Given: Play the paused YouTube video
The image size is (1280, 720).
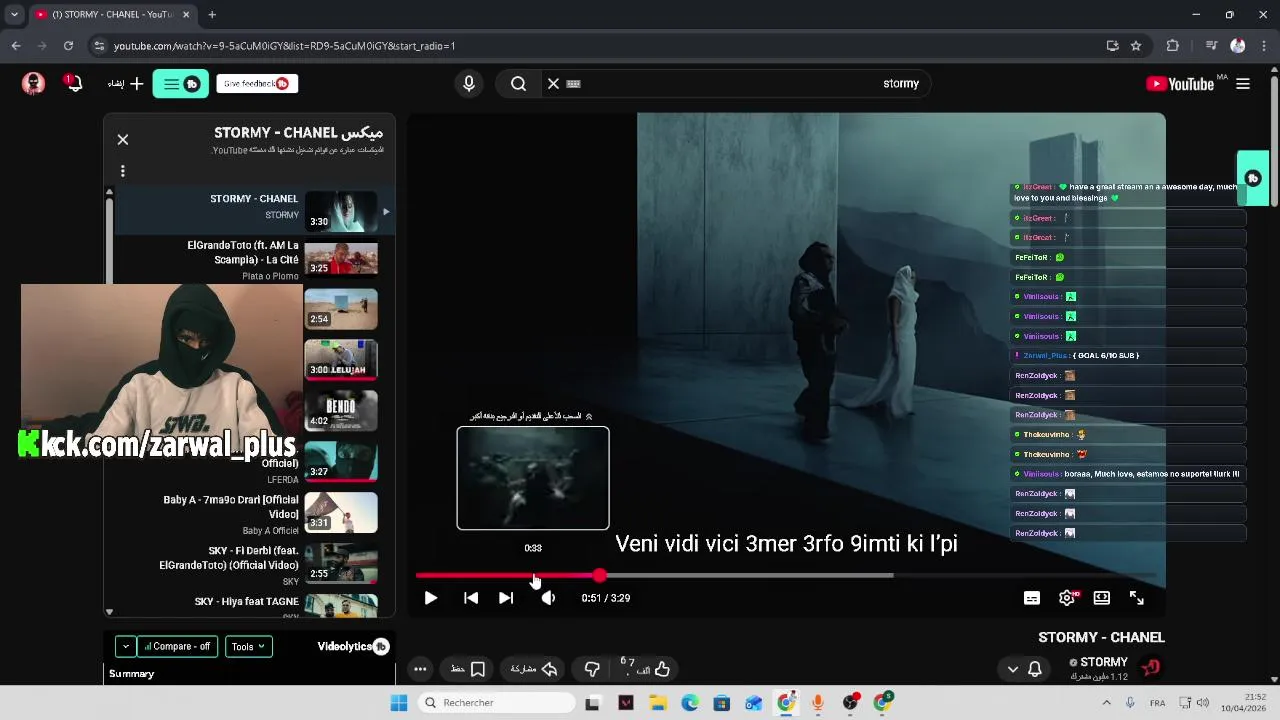Looking at the screenshot, I should [x=430, y=598].
